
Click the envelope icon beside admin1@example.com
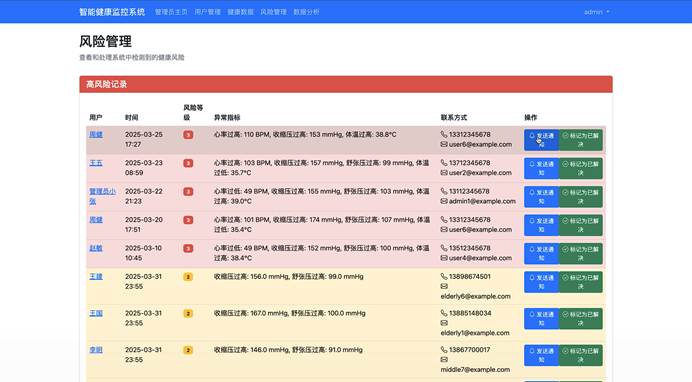[444, 201]
